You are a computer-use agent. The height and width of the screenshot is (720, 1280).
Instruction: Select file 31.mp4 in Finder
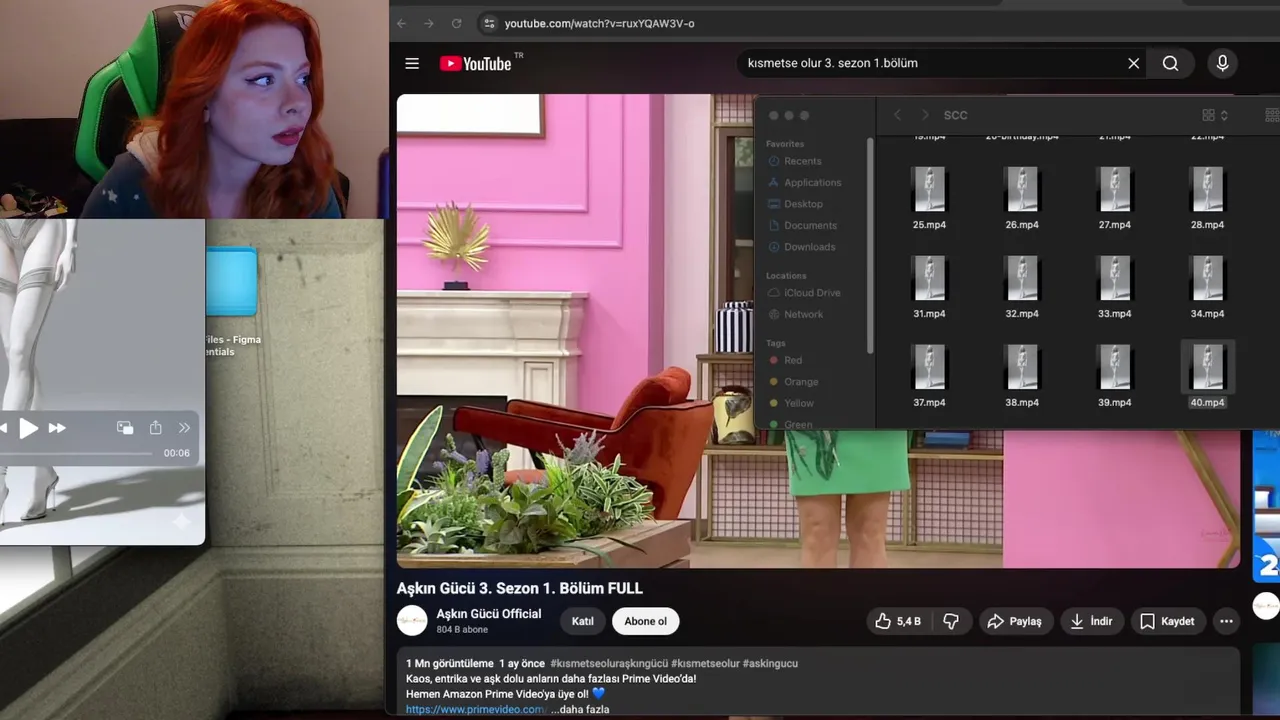click(929, 287)
